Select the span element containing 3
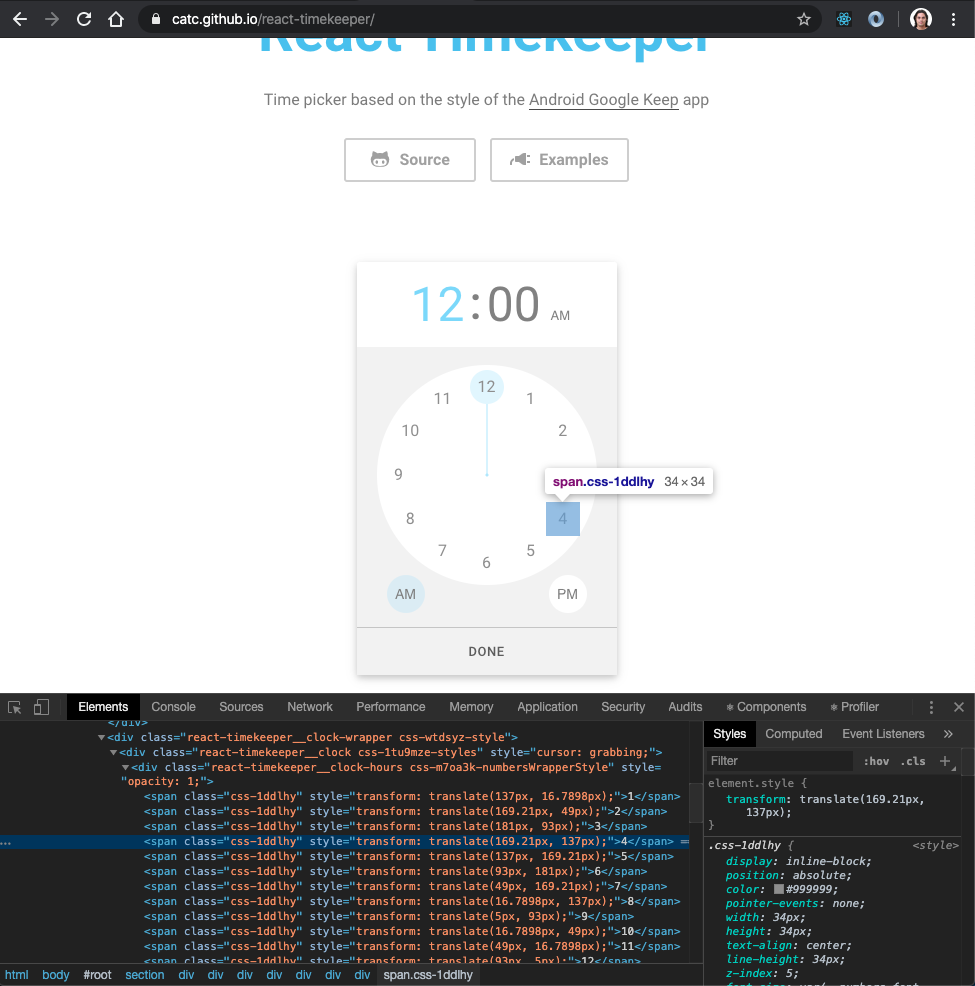Screen dimensions: 975x986 395,826
